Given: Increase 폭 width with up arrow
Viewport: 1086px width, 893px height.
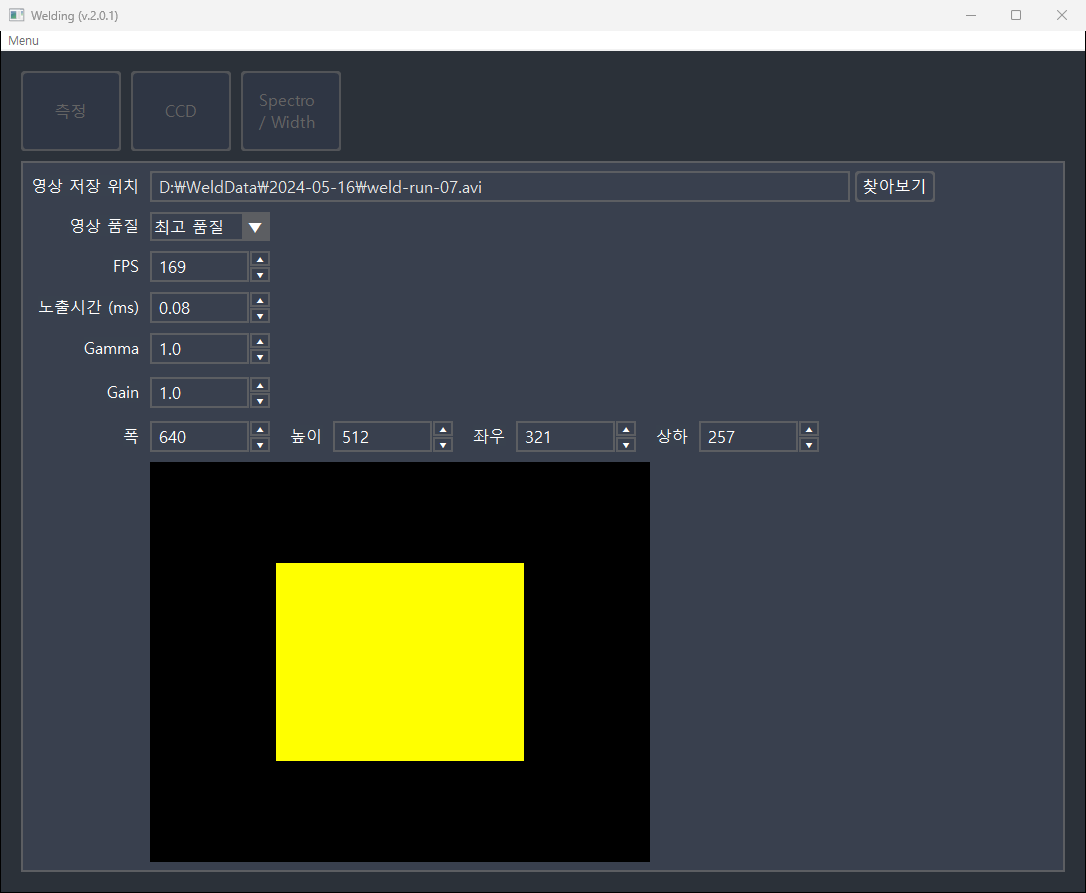Looking at the screenshot, I should tap(260, 430).
